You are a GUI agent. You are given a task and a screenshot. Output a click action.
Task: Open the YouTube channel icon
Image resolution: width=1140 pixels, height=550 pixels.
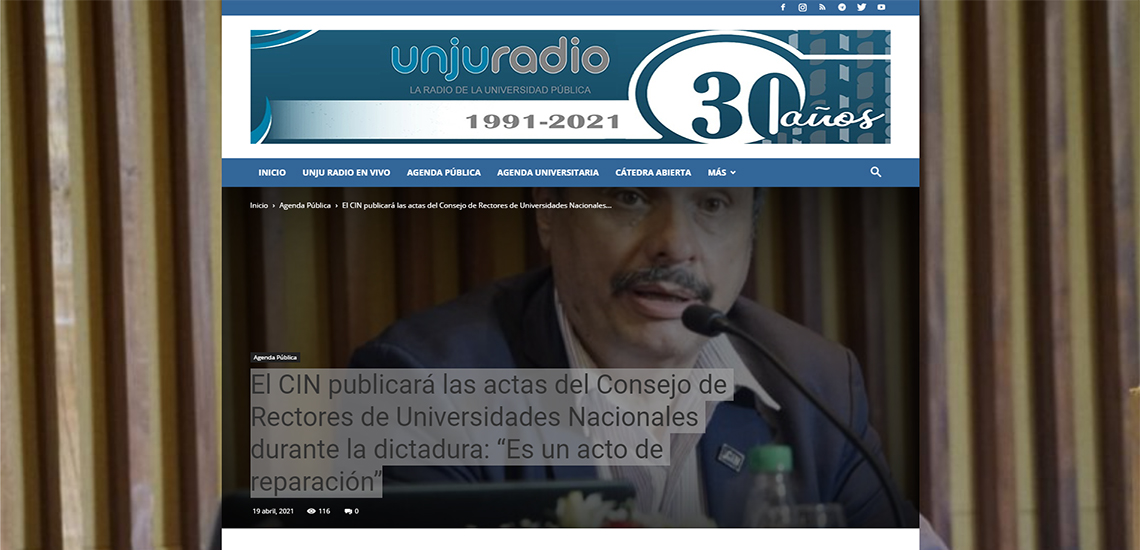(x=881, y=7)
